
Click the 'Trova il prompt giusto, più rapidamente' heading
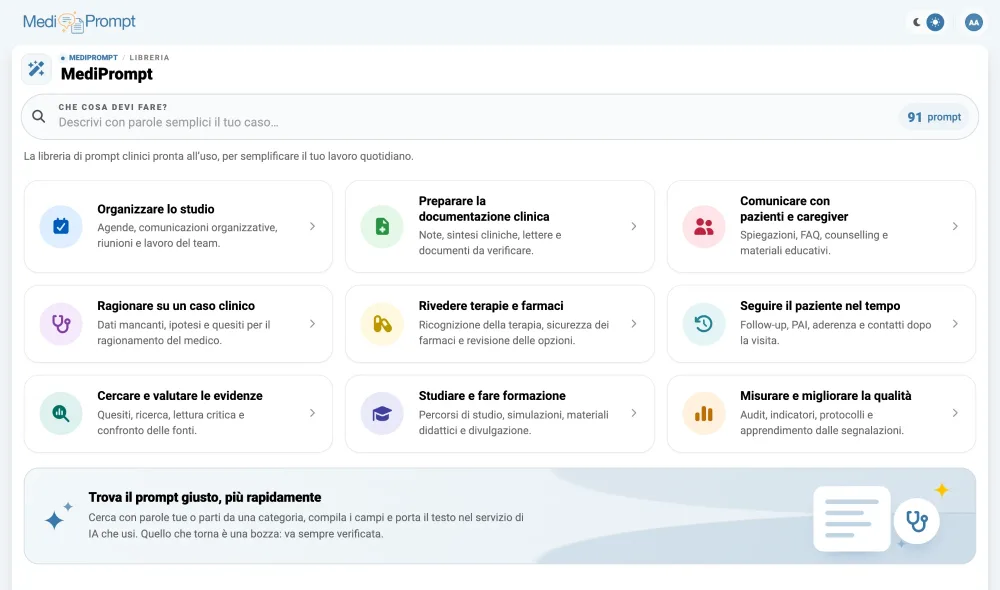tap(205, 498)
